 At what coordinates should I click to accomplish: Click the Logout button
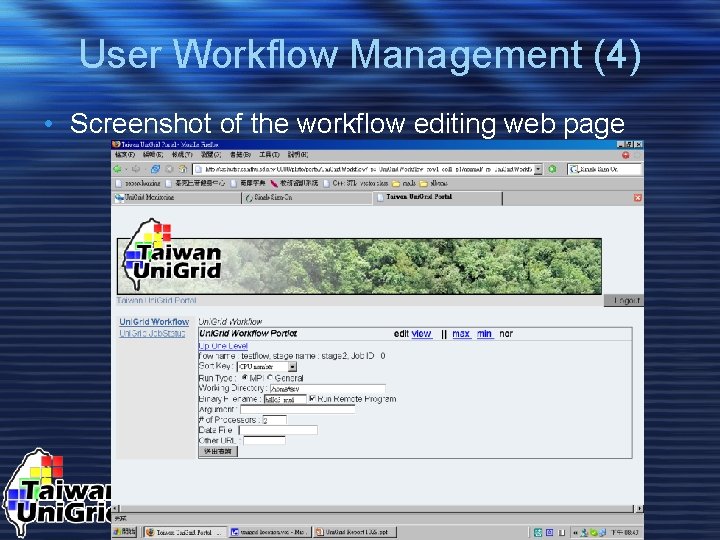(x=624, y=301)
